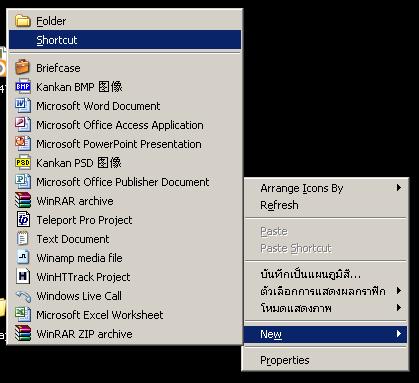
Task: Click the Windows Live Call phone icon
Action: 23,296
